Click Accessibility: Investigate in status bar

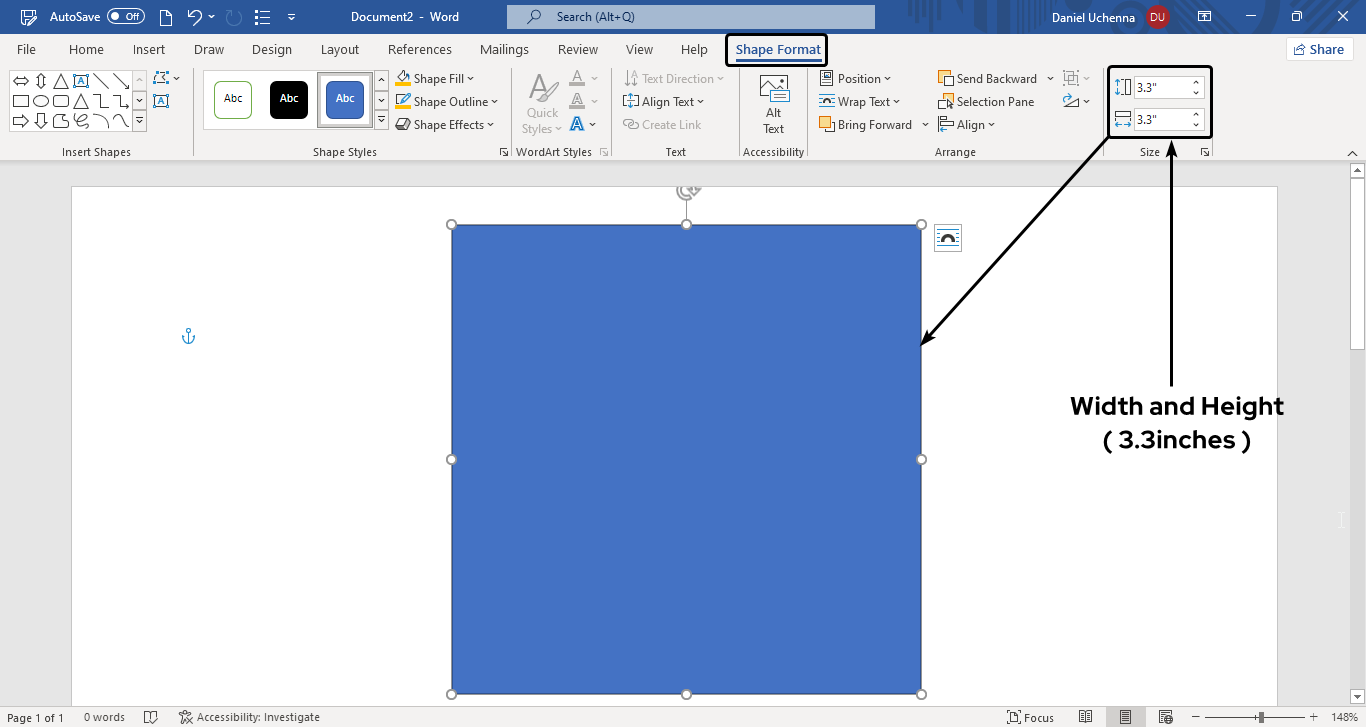tap(250, 717)
